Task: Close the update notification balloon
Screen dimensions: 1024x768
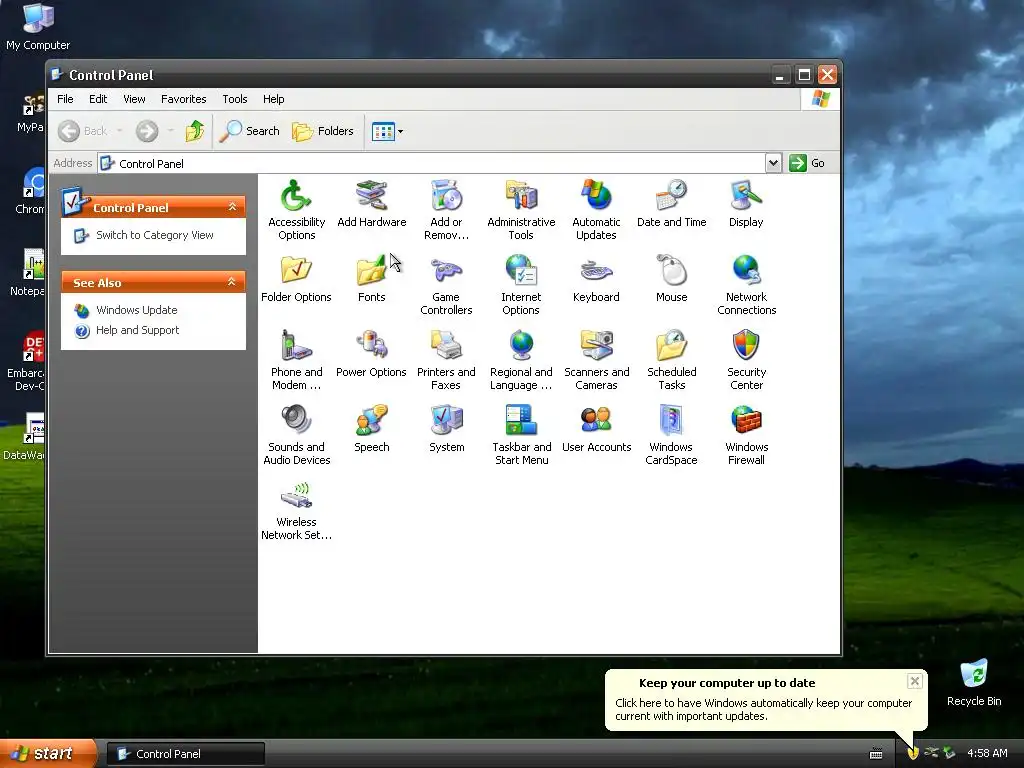Action: pyautogui.click(x=914, y=681)
